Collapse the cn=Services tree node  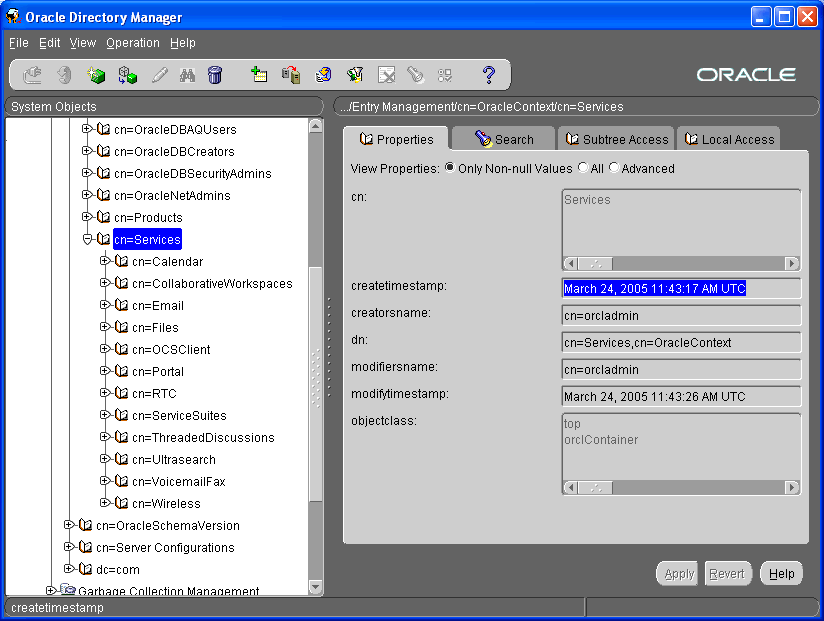[87, 239]
